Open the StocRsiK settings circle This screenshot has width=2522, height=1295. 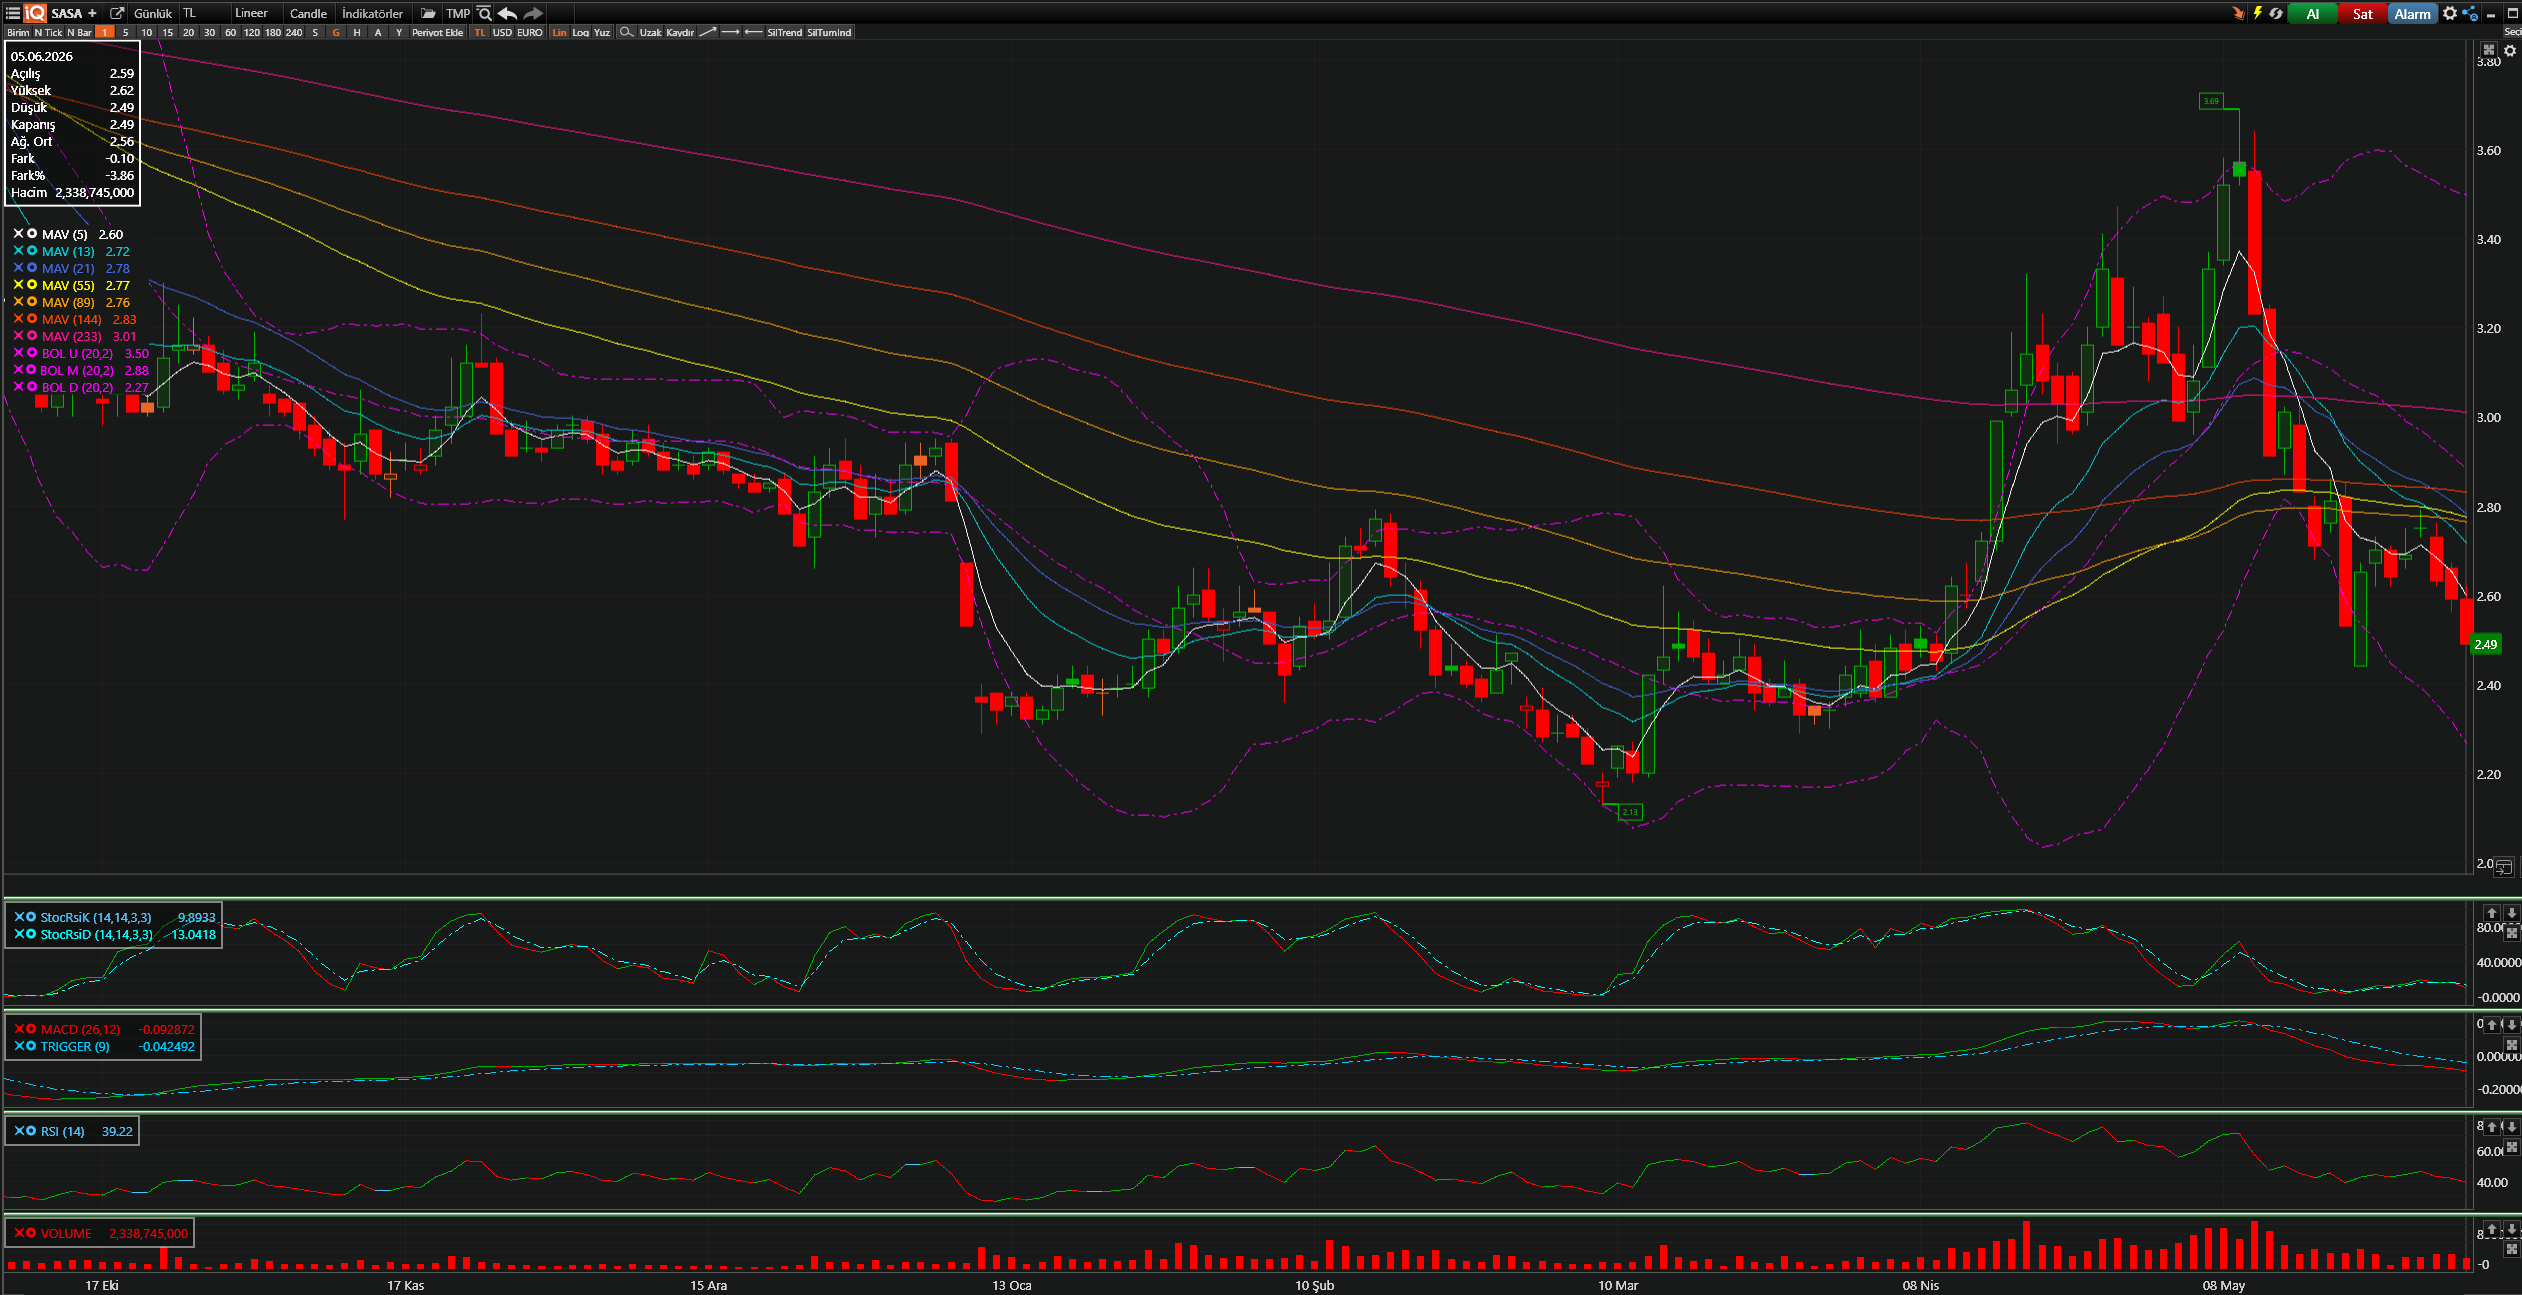(x=31, y=916)
